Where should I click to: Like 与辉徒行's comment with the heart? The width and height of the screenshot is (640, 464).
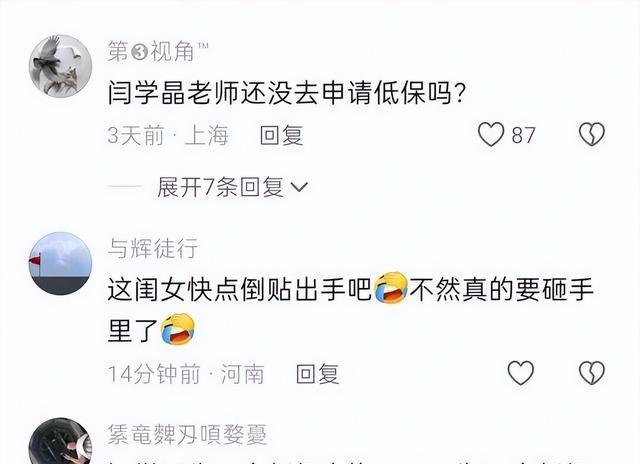coord(520,373)
